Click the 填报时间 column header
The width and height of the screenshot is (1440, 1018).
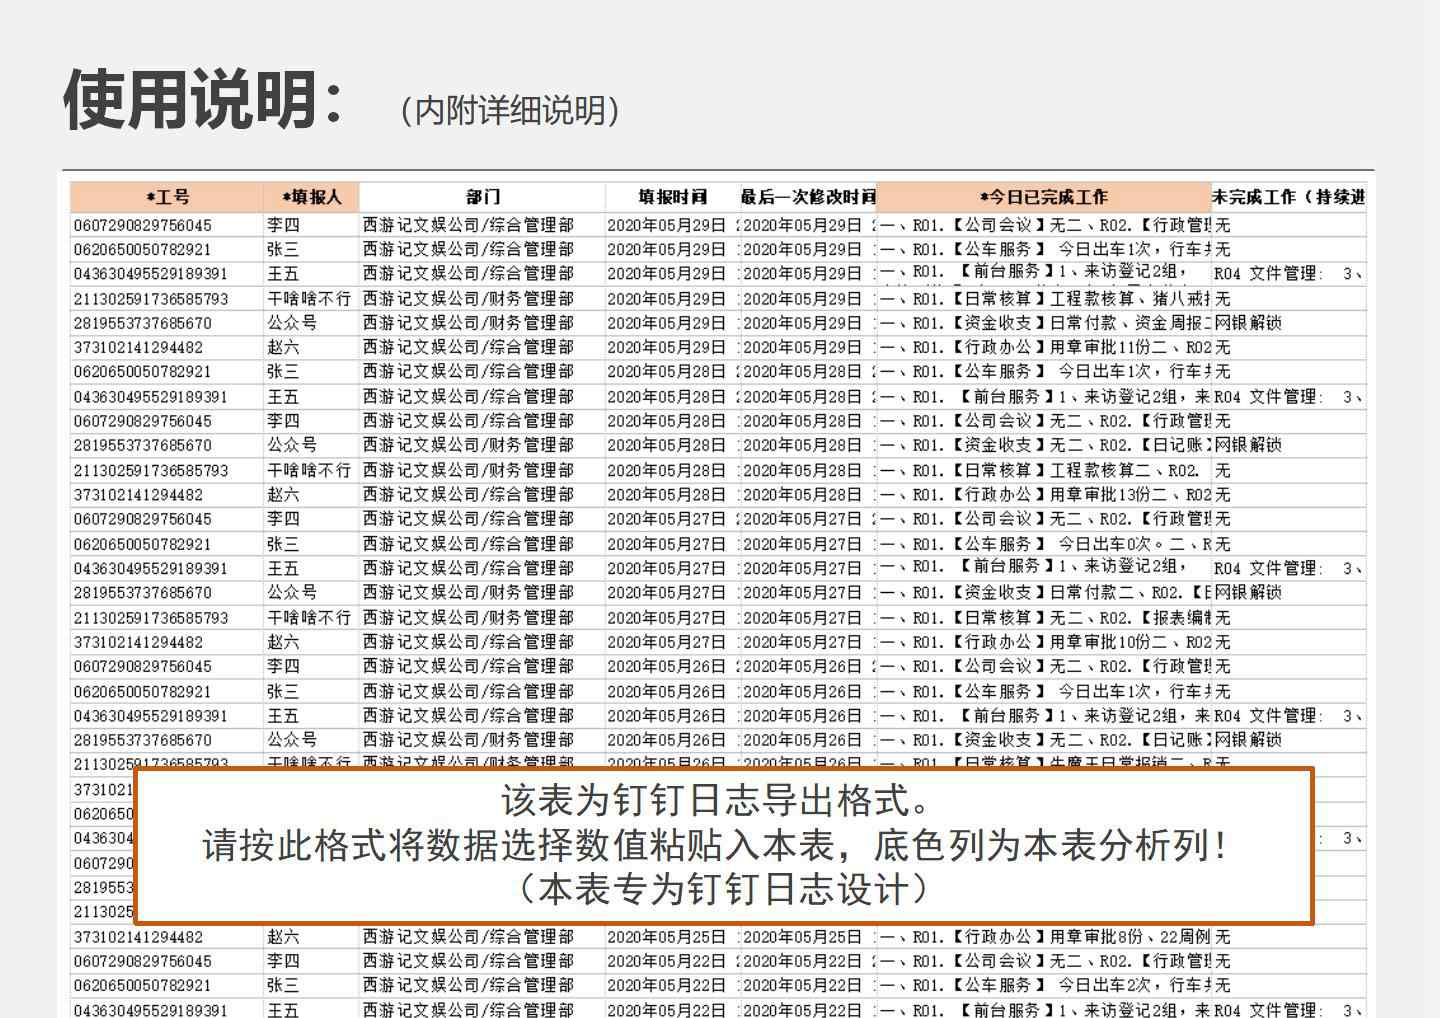(x=672, y=197)
